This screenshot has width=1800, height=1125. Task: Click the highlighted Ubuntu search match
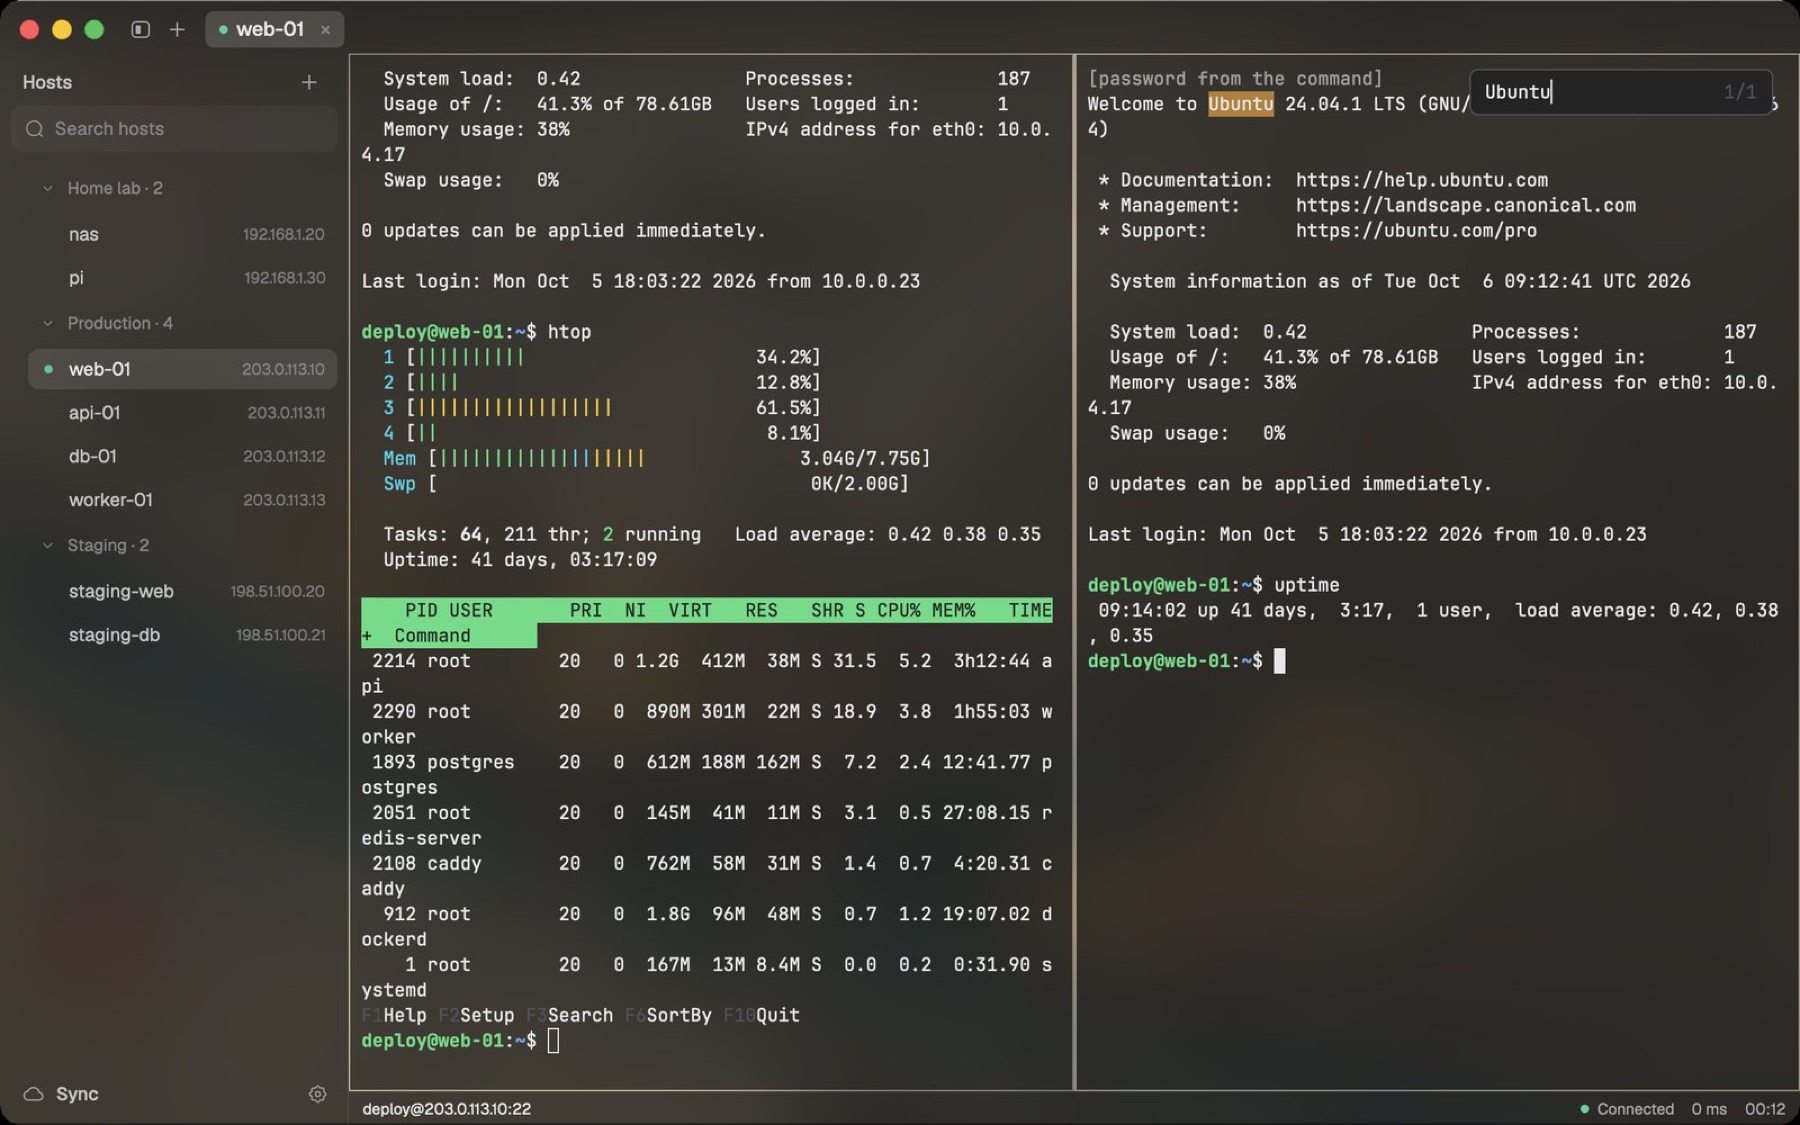[1240, 104]
